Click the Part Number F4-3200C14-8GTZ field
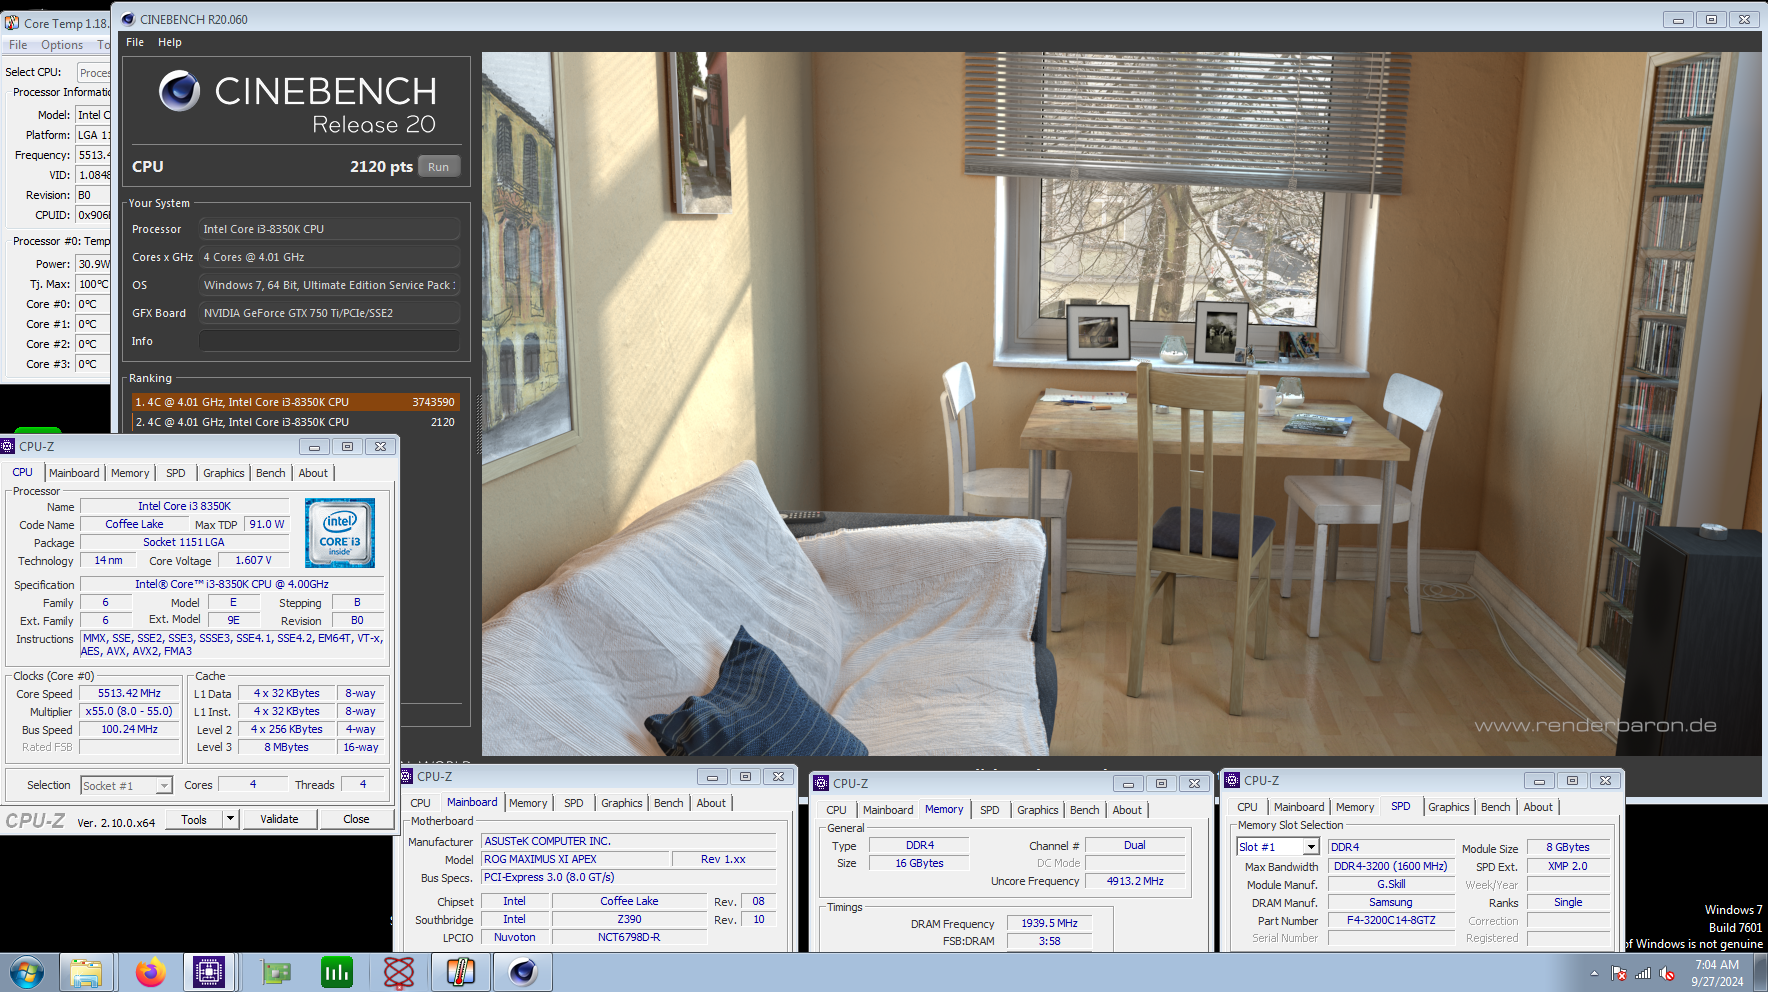This screenshot has width=1768, height=992. 1391,920
